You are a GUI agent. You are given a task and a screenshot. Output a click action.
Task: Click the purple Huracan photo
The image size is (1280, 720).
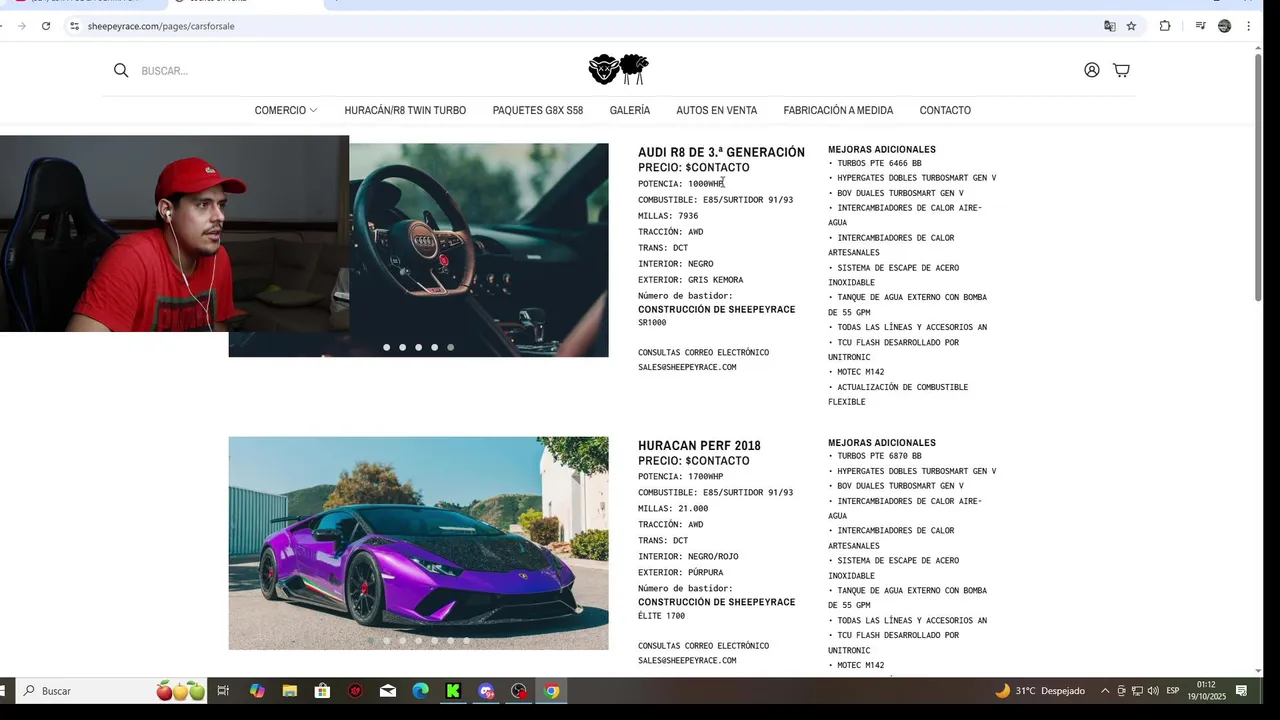(418, 543)
